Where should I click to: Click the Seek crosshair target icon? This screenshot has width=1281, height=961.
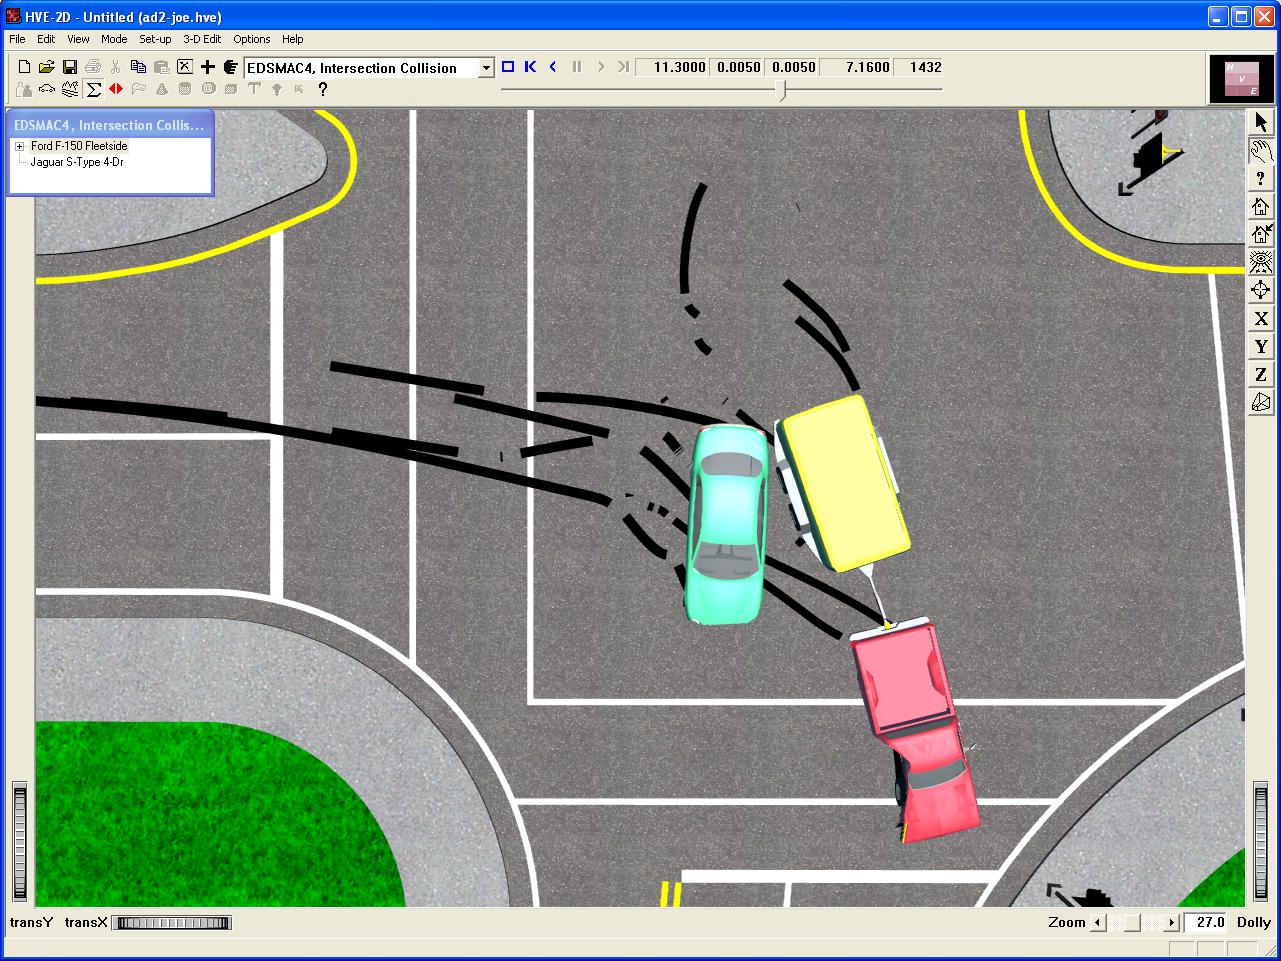1261,290
